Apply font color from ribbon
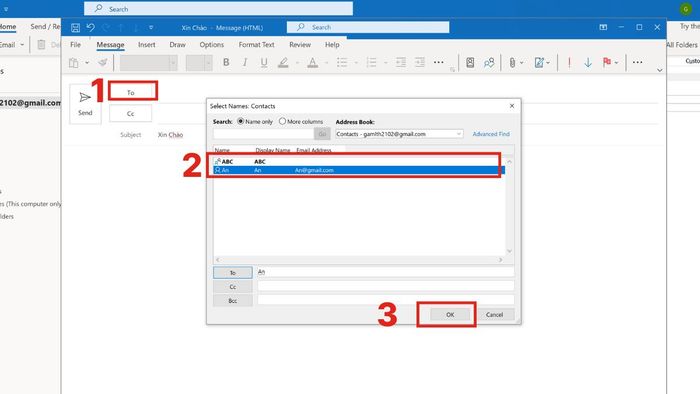The height and width of the screenshot is (394, 700). [x=312, y=62]
